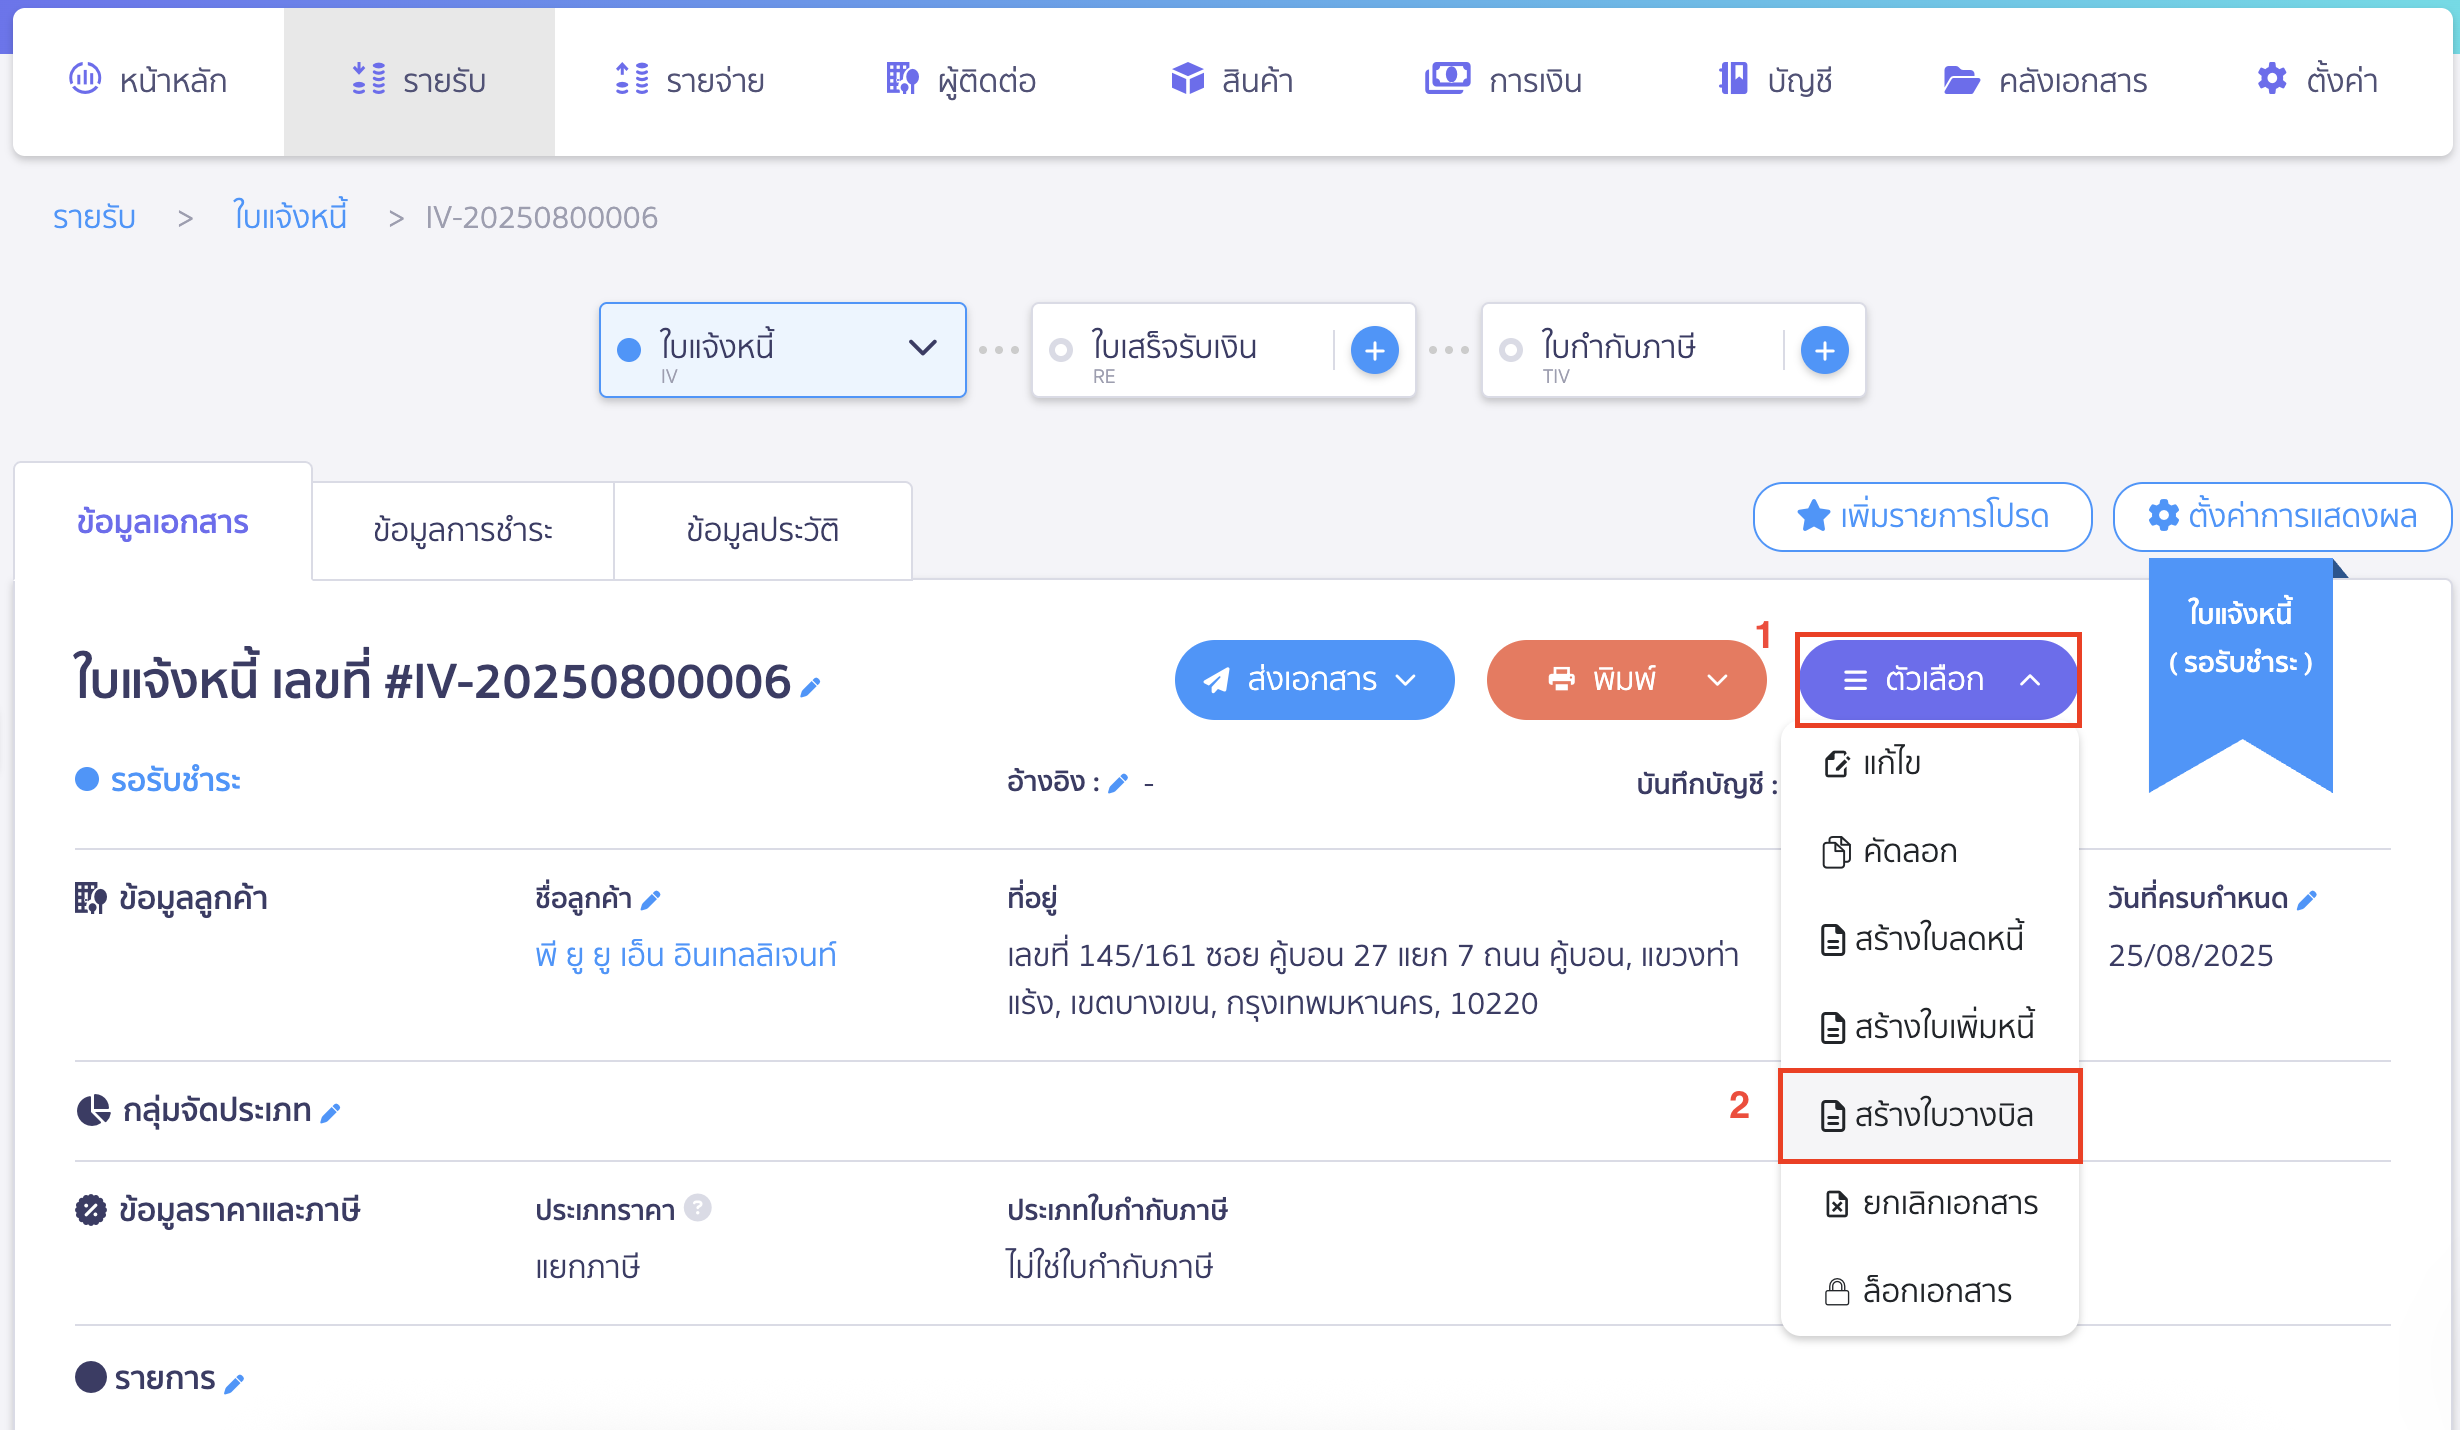The image size is (2460, 1430).
Task: Open customer link พี ยู ยู เอ็น อินเทลลิเจนท์
Action: coord(686,955)
